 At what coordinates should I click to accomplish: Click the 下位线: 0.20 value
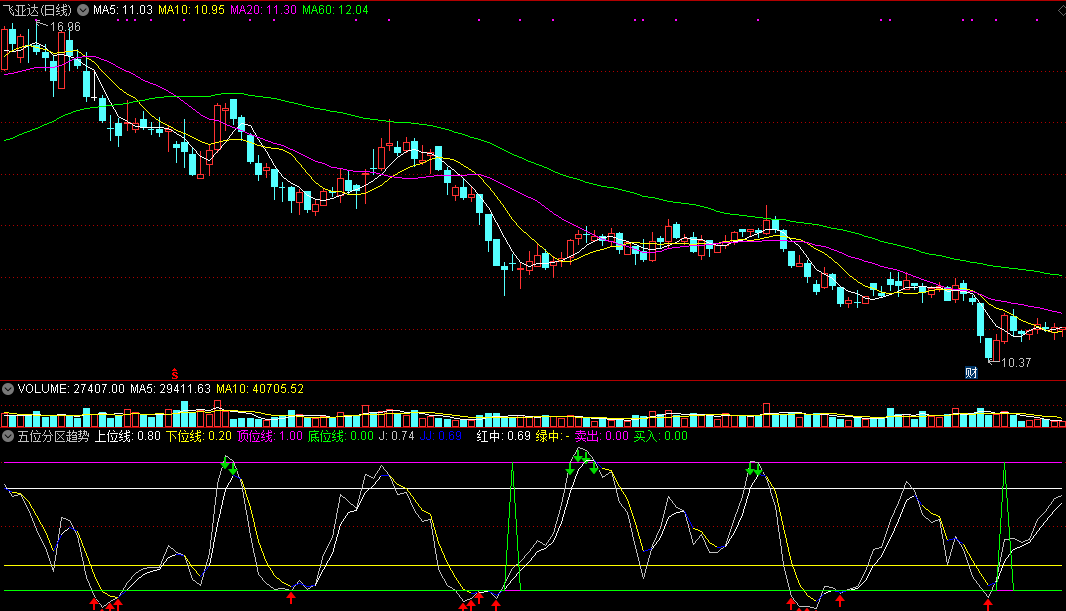(199, 436)
